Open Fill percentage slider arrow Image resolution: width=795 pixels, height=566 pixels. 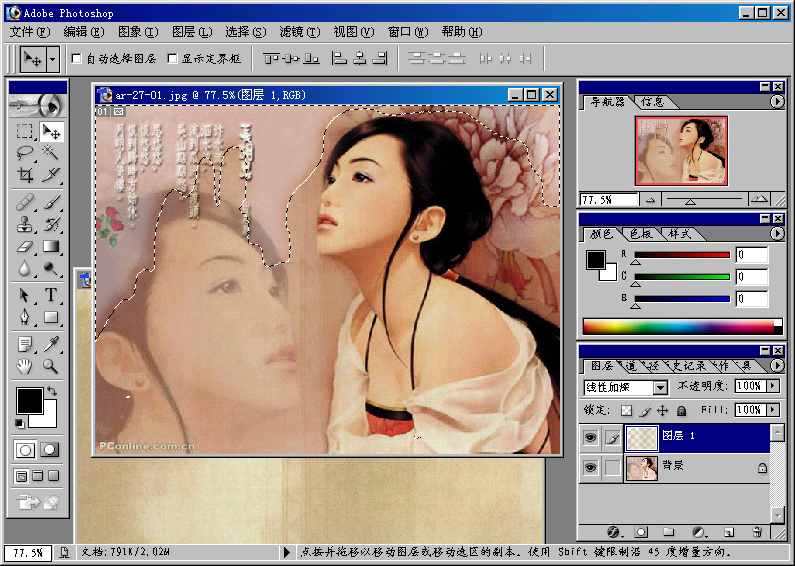pos(773,409)
